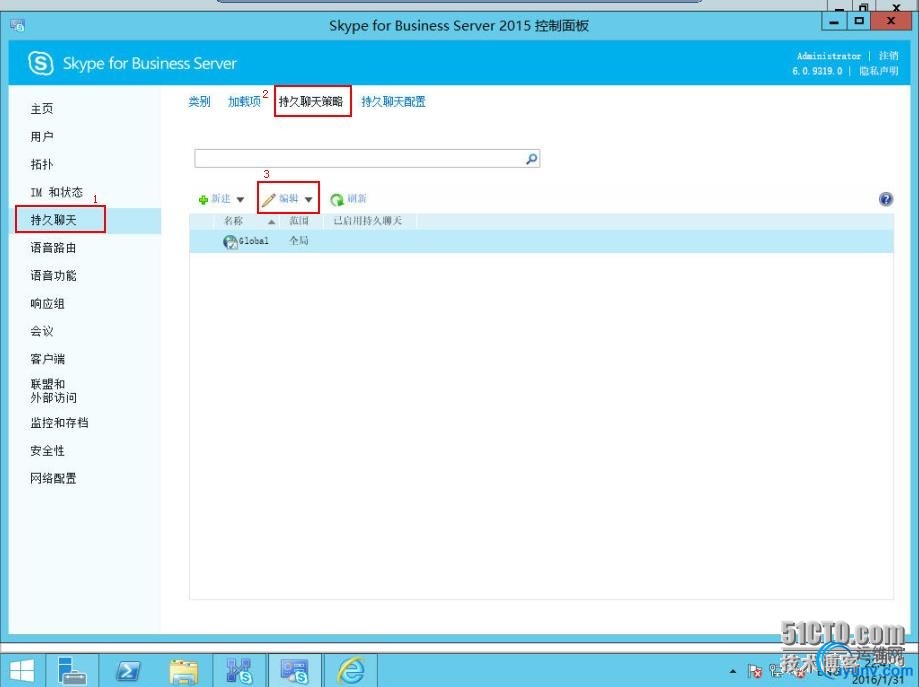This screenshot has height=687, width=919.
Task: Open 会议 in the sidebar
Action: 42,331
